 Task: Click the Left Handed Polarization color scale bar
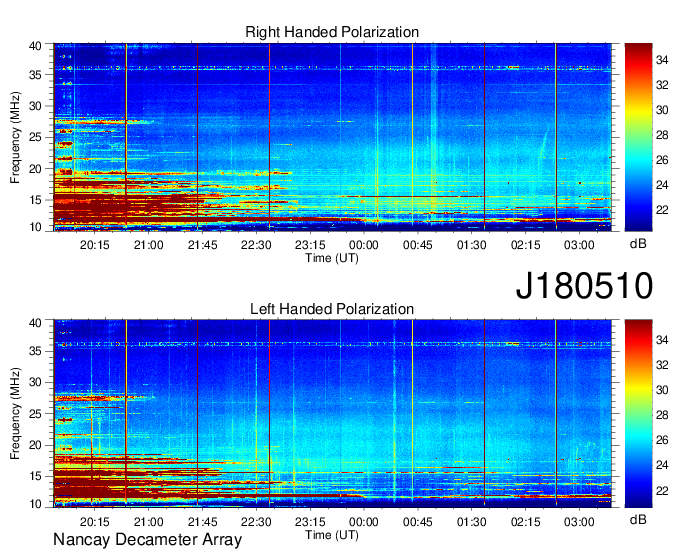tap(638, 414)
